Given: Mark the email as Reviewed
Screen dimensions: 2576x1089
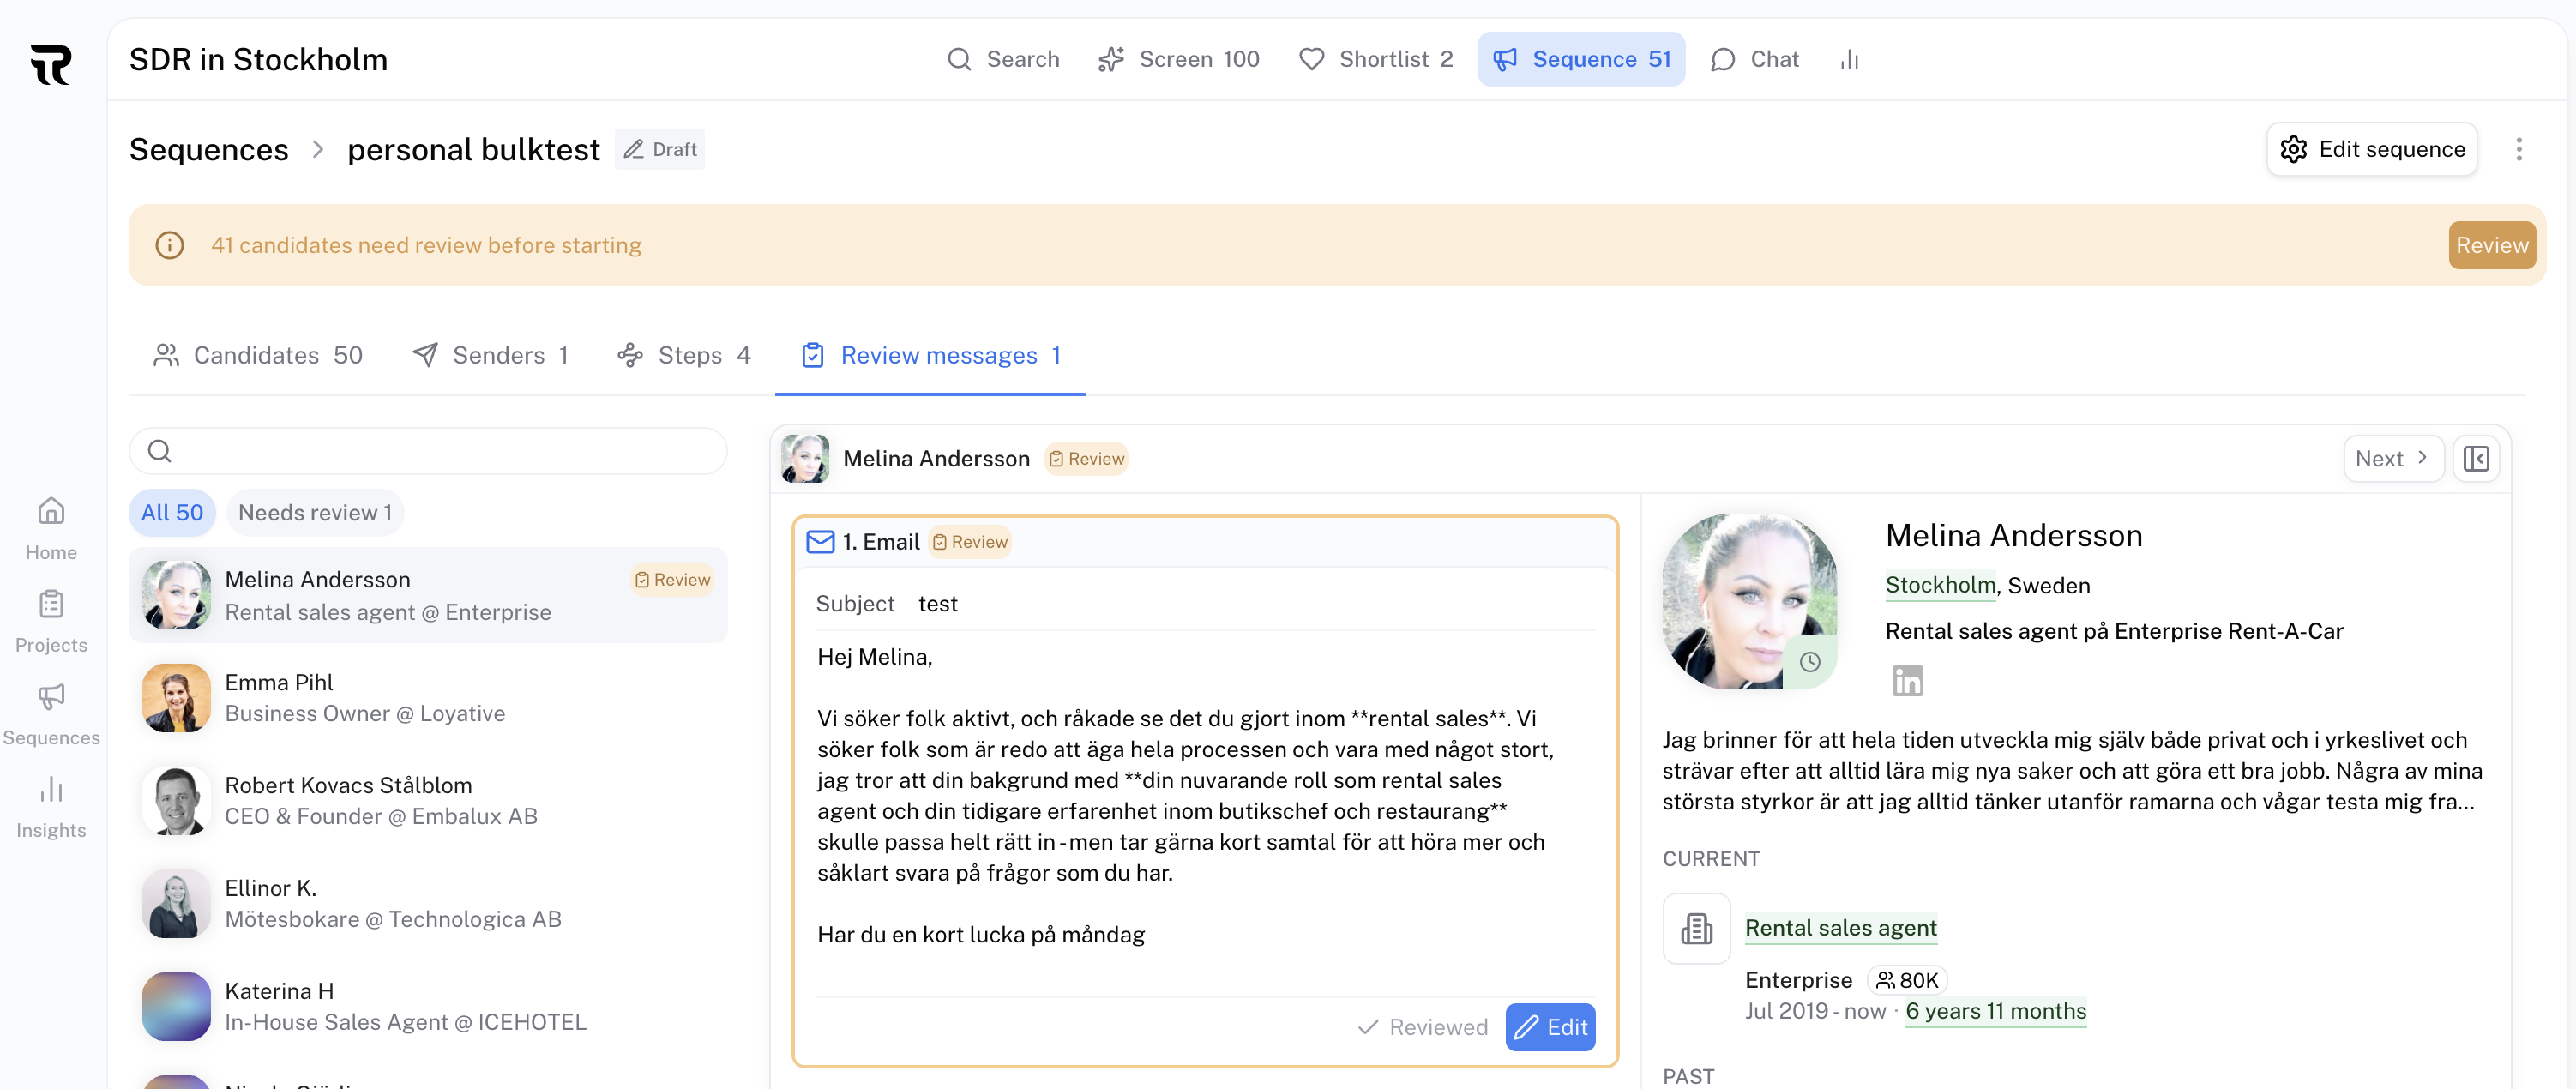Looking at the screenshot, I should pos(1423,1028).
